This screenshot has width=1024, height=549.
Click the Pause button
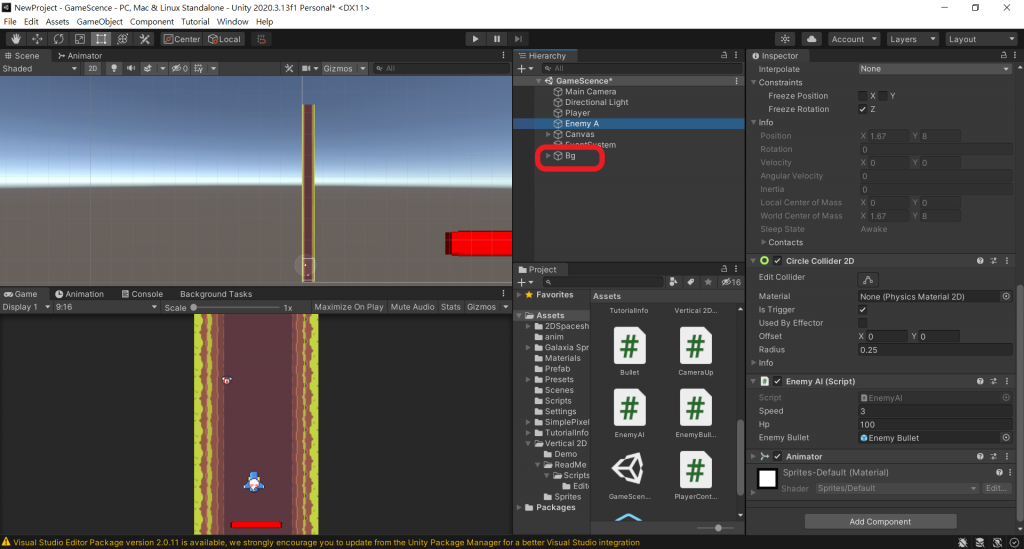pyautogui.click(x=497, y=39)
